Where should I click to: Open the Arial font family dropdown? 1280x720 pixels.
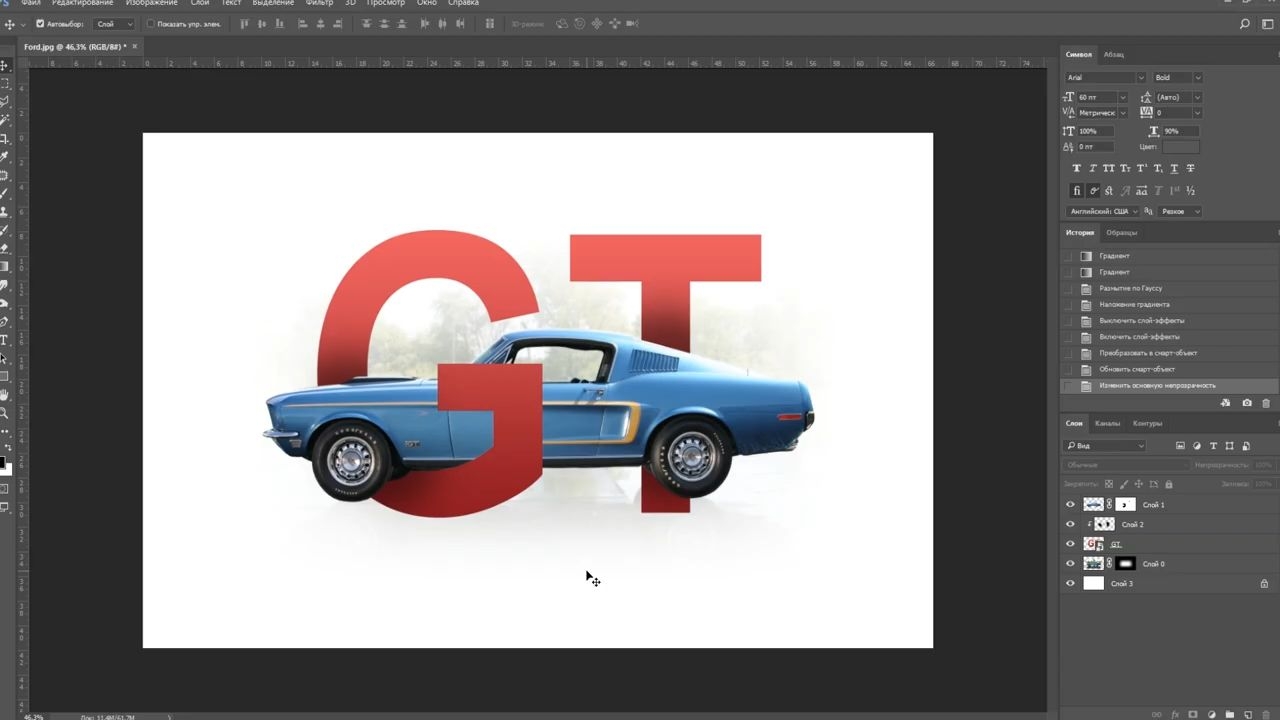(1140, 78)
